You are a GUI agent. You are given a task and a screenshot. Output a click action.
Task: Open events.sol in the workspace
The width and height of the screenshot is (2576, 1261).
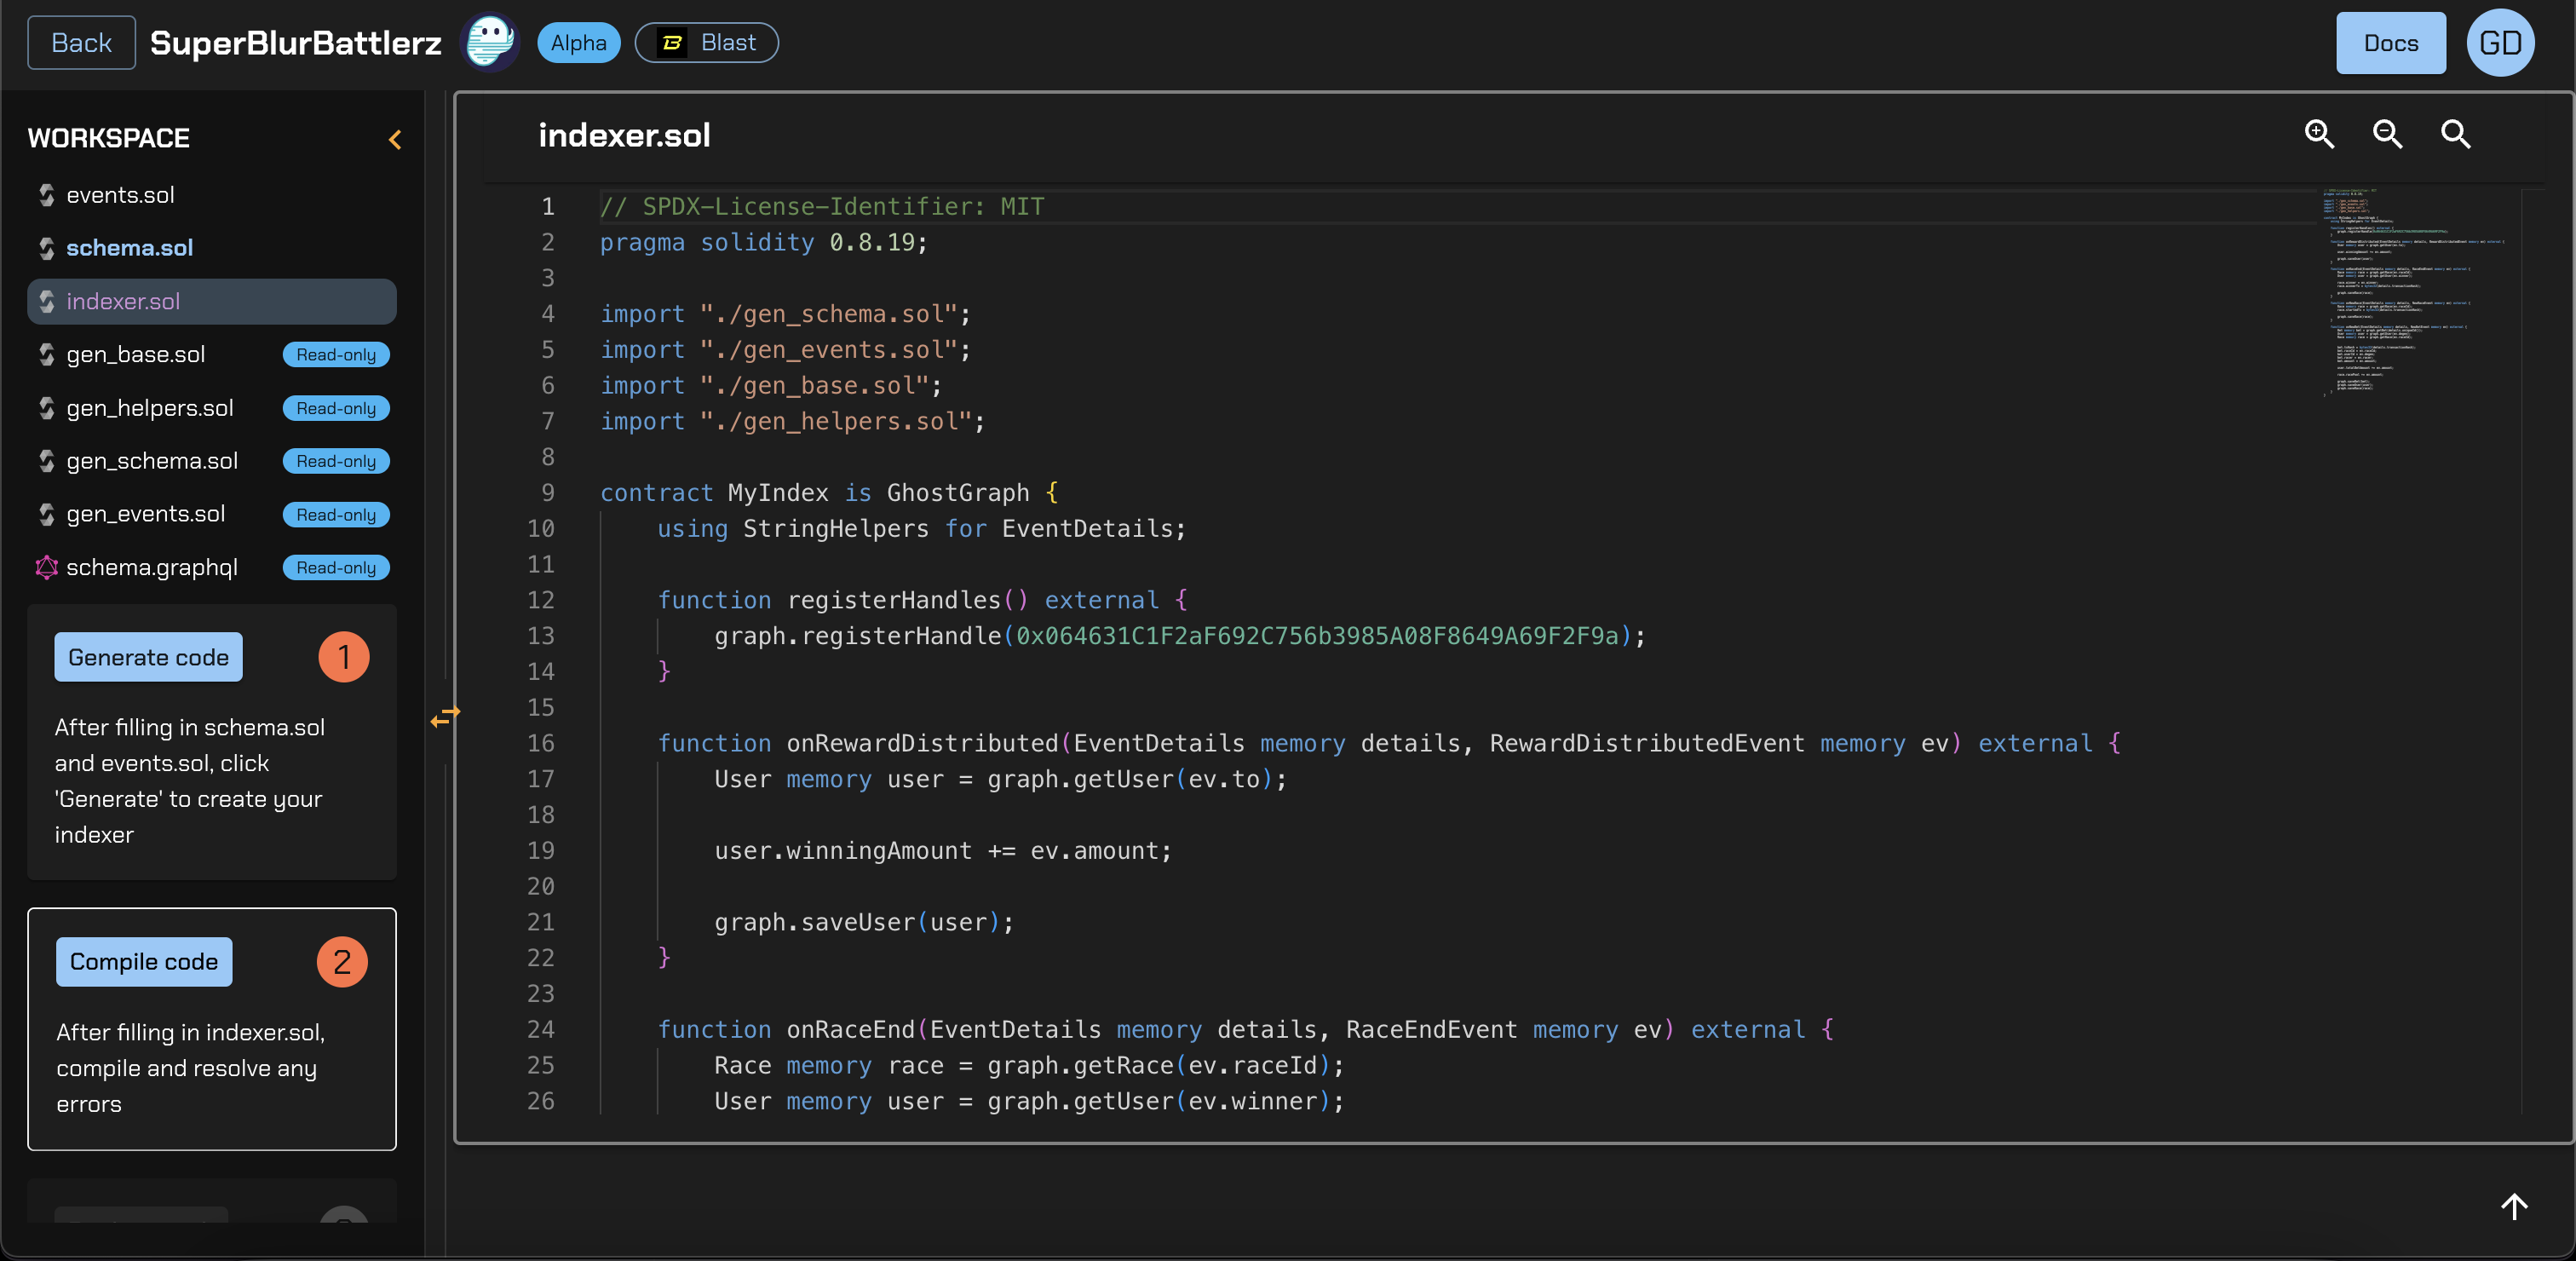click(x=120, y=195)
